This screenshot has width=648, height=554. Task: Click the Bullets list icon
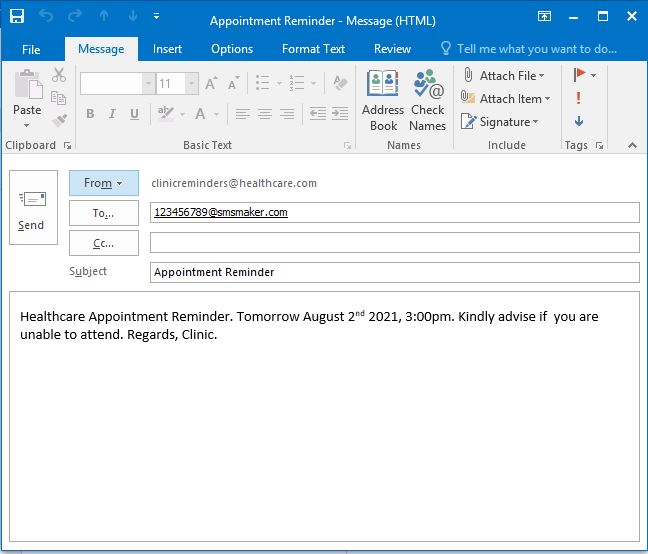pyautogui.click(x=263, y=83)
